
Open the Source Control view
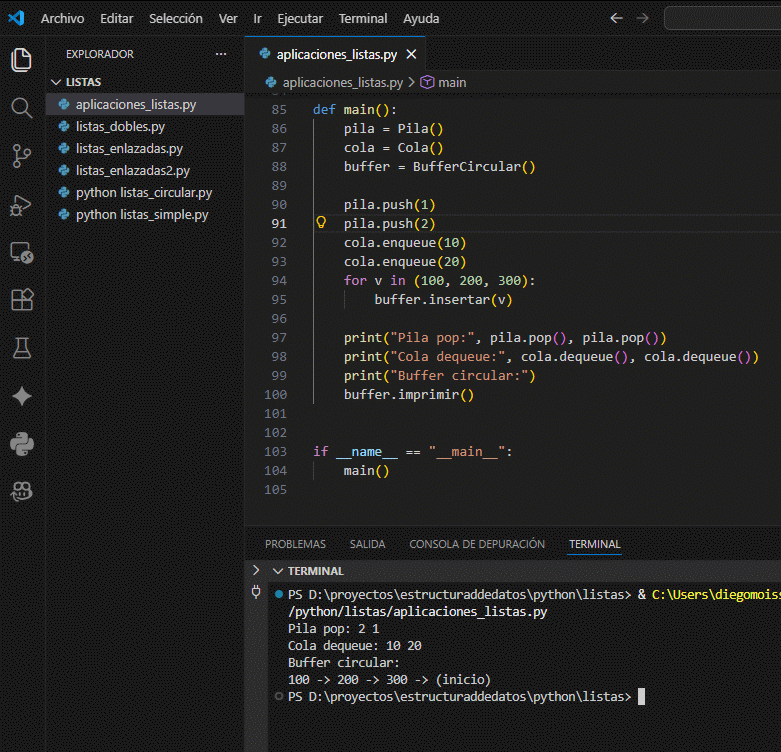click(21, 156)
